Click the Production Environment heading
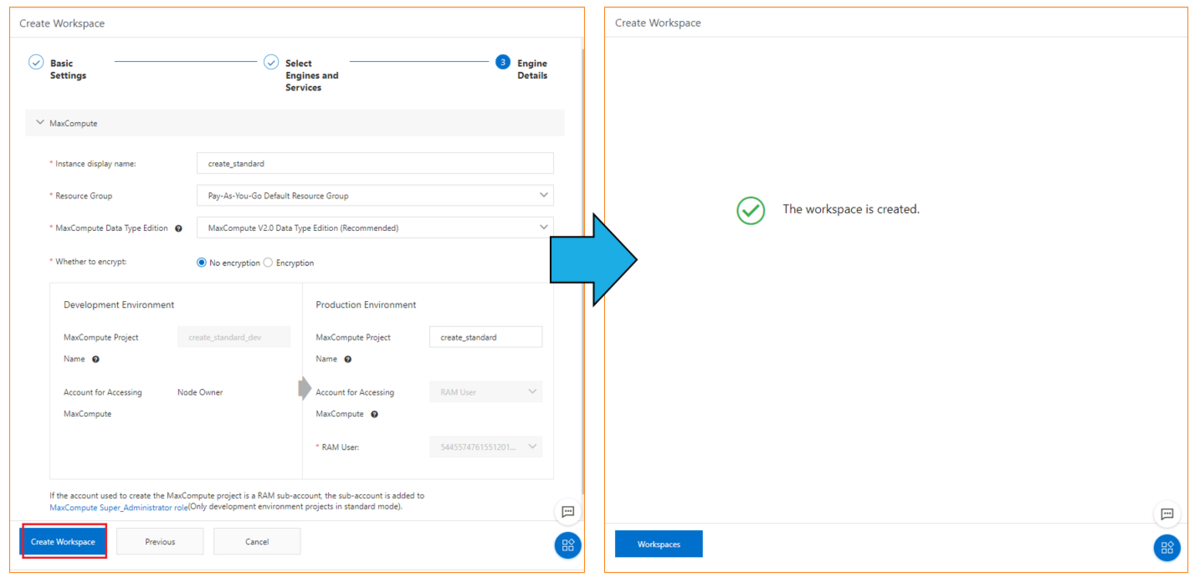This screenshot has height=583, width=1200. [366, 305]
